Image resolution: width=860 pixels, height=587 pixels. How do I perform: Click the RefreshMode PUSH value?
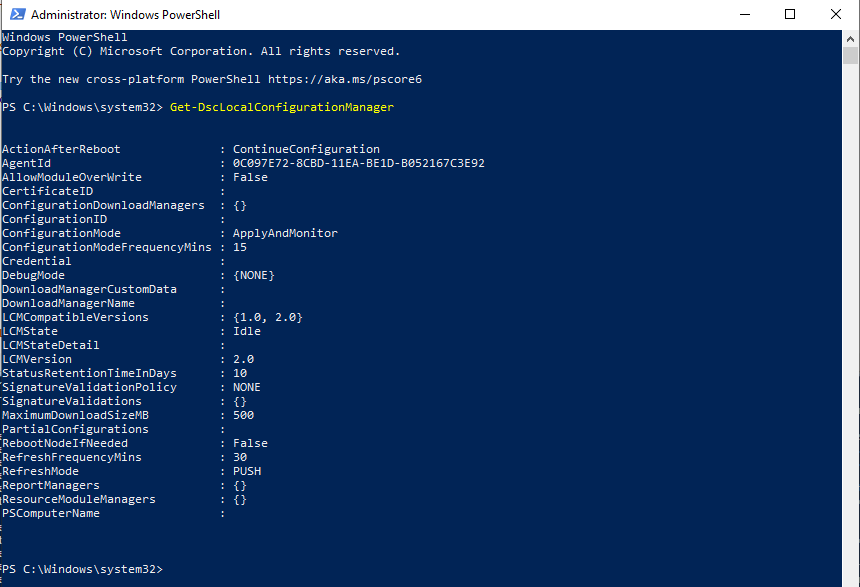click(247, 471)
